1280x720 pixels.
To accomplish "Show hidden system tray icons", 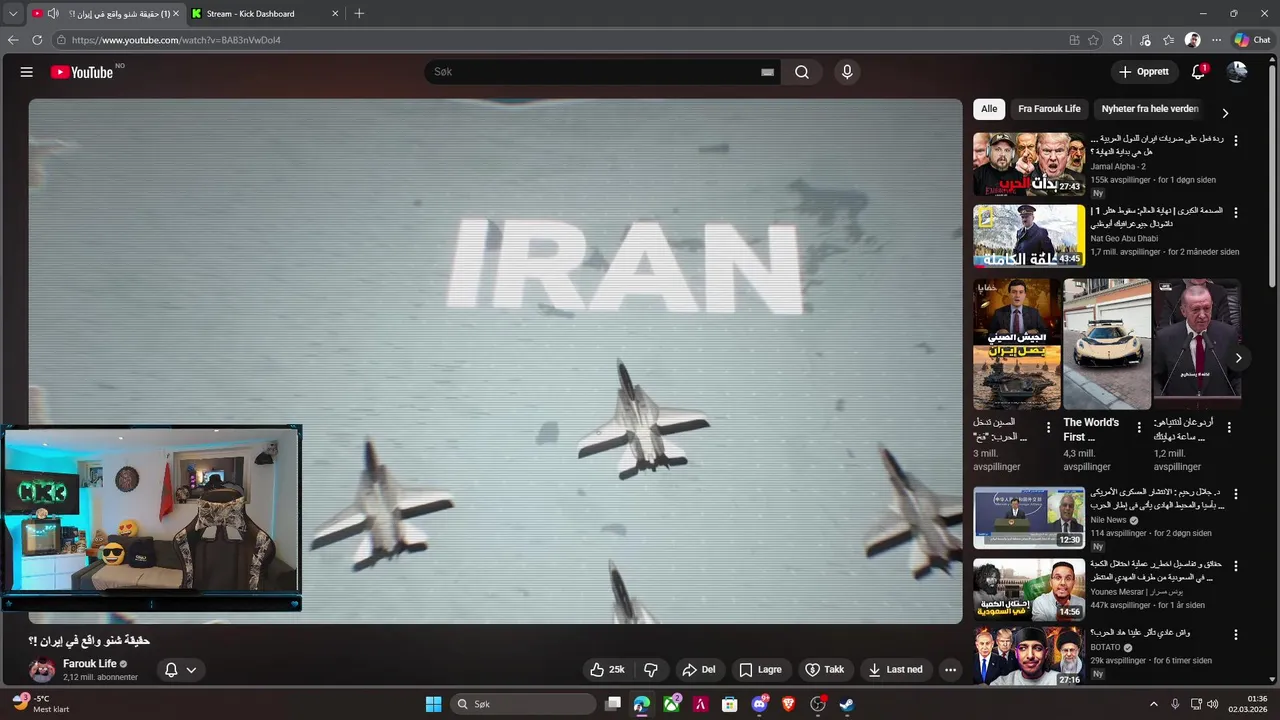I will pos(1153,704).
